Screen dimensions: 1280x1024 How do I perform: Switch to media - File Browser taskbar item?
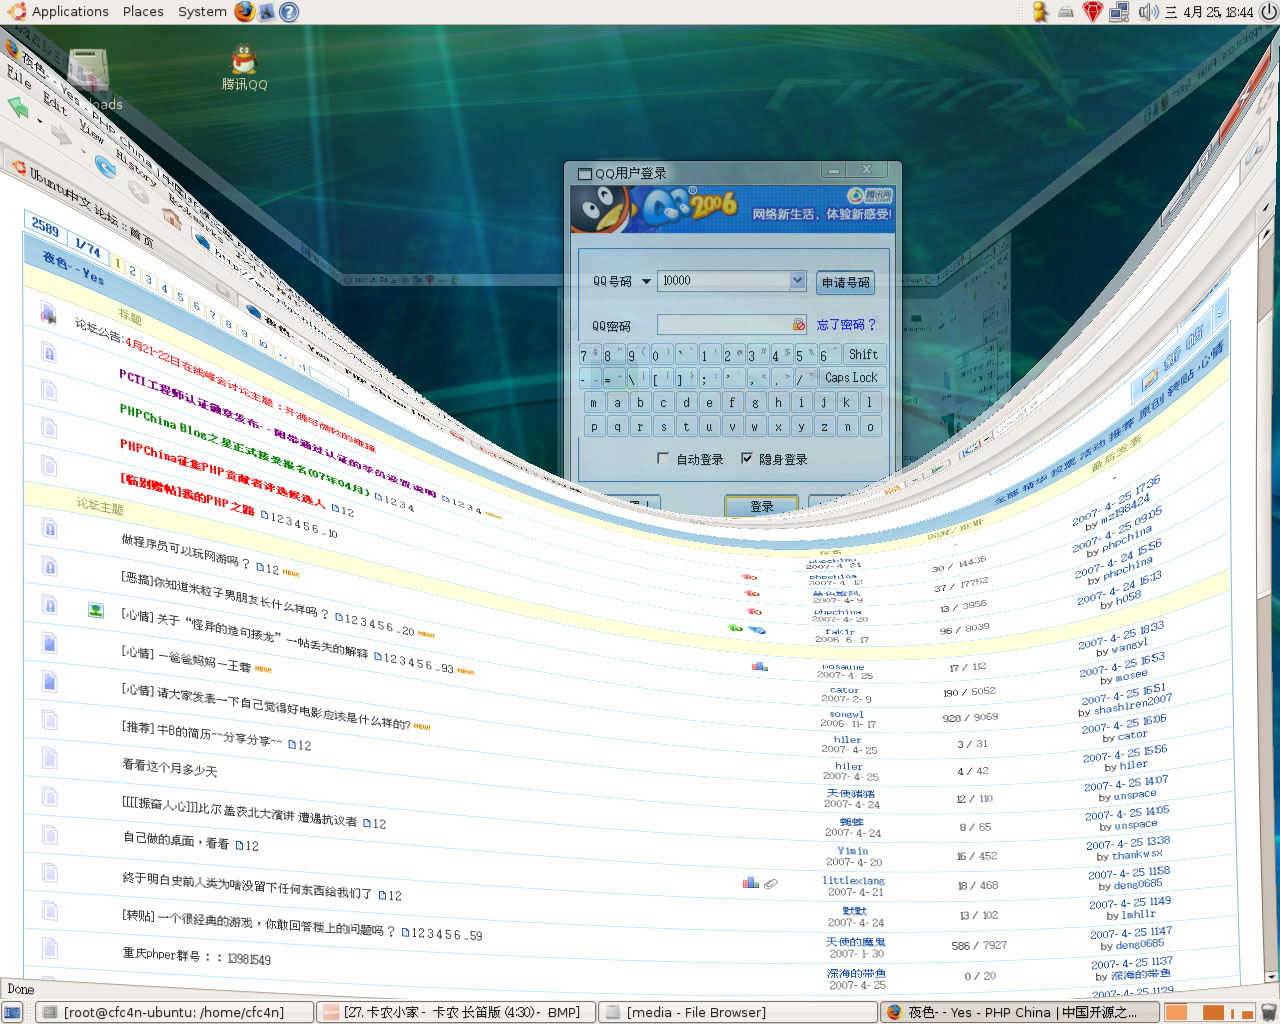point(738,1013)
